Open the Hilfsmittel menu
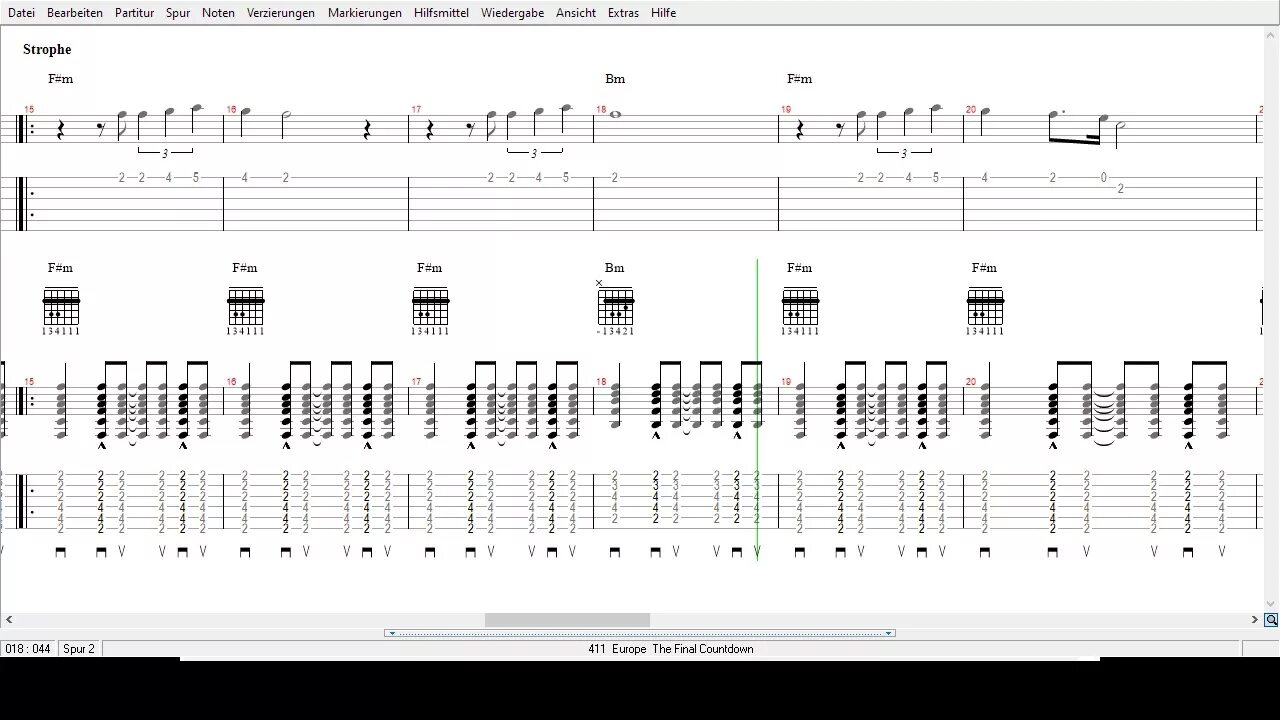Viewport: 1280px width, 720px height. point(441,13)
